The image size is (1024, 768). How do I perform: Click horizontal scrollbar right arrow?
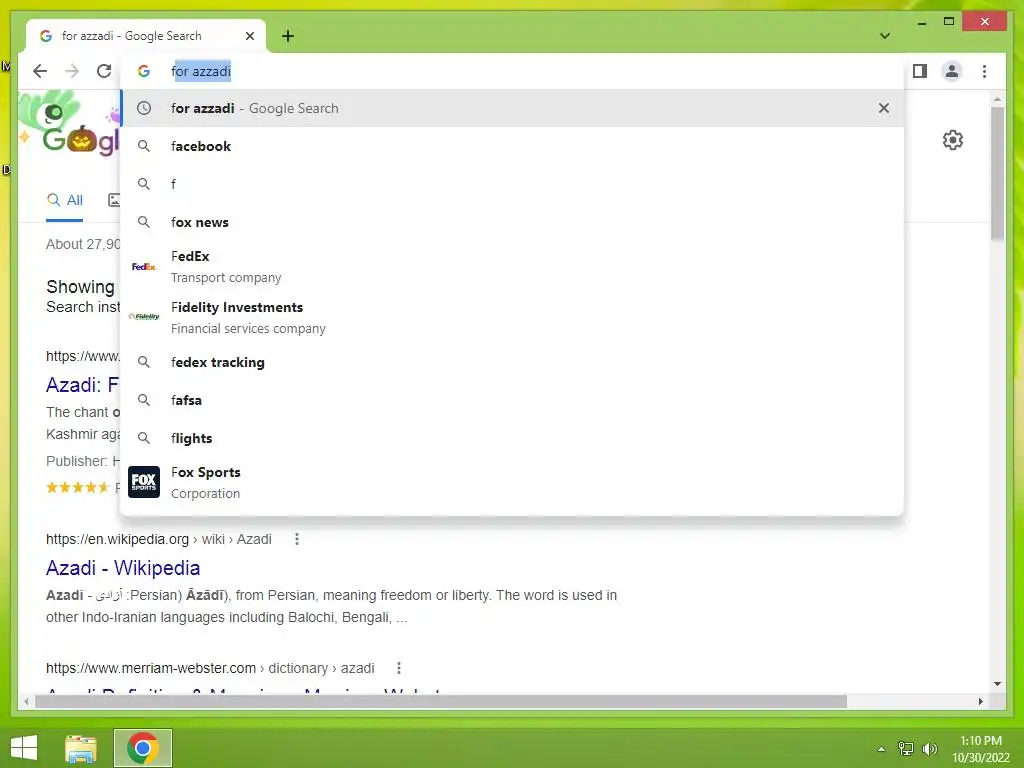980,701
